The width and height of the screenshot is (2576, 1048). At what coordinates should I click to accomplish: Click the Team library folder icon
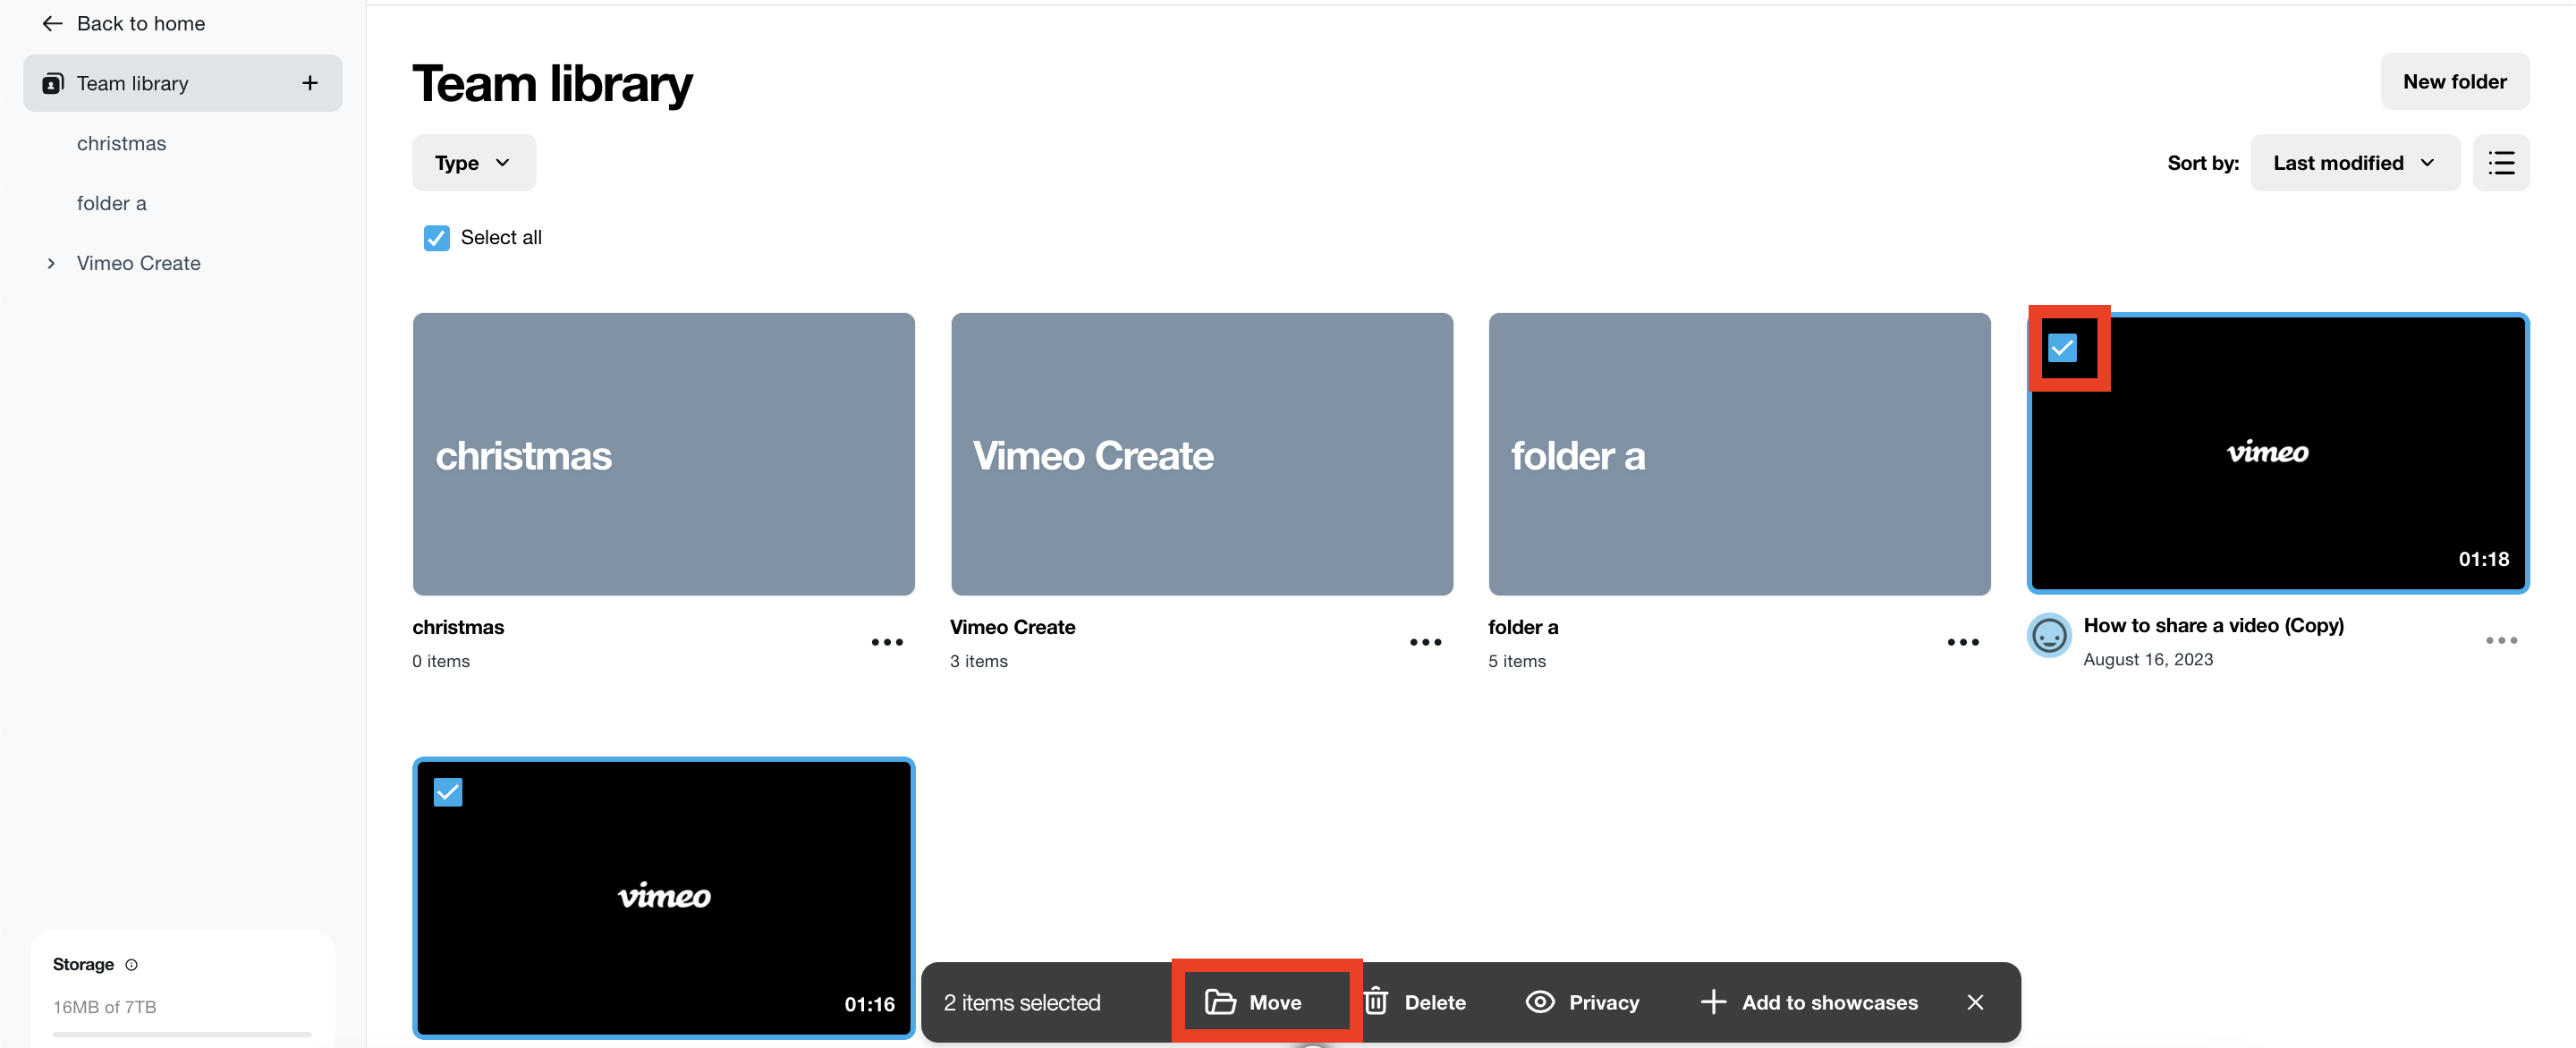pyautogui.click(x=51, y=82)
